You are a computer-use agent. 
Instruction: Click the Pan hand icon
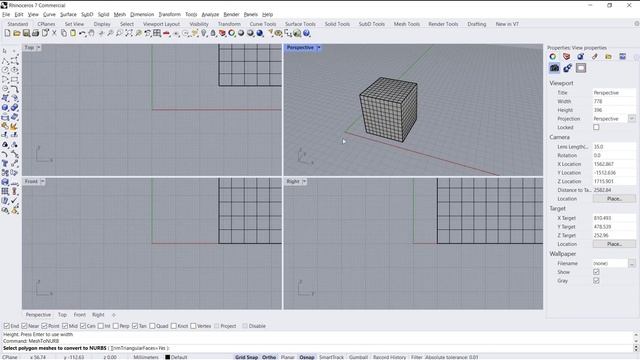pyautogui.click(x=92, y=33)
